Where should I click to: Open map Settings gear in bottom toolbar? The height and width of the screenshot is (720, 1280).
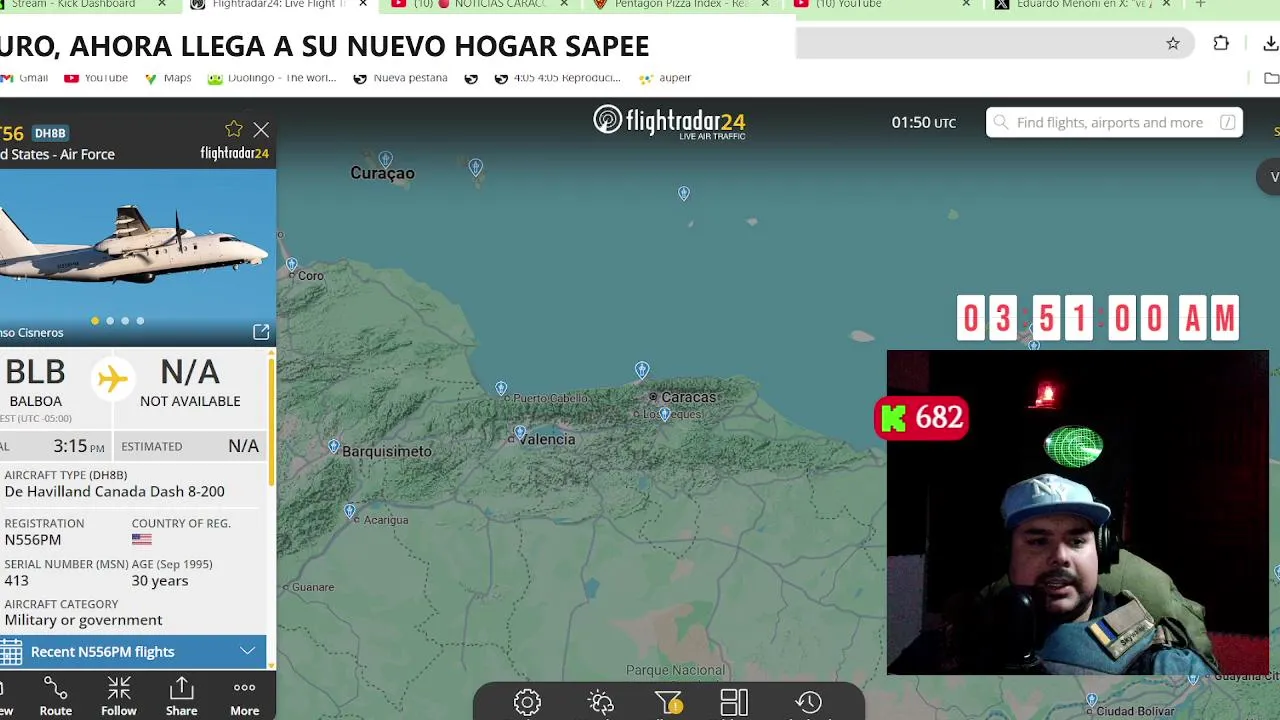pyautogui.click(x=527, y=702)
